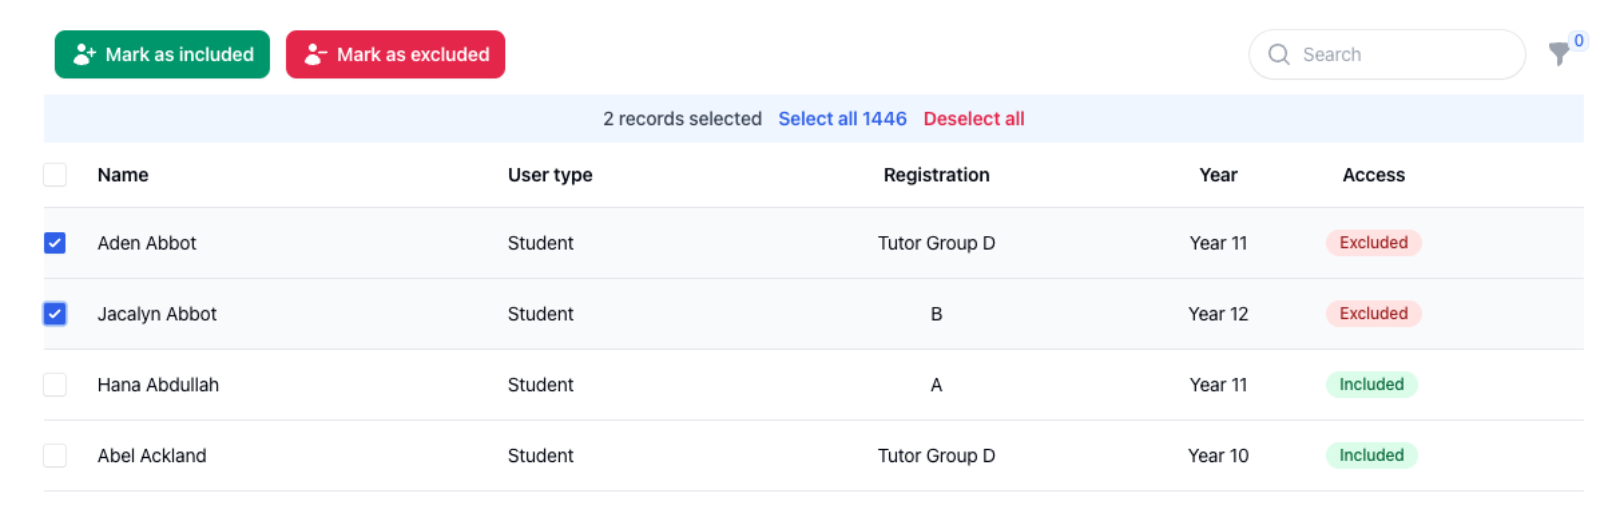The height and width of the screenshot is (508, 1614).
Task: Click Included badge for Hana Abdullah
Action: coord(1371,385)
